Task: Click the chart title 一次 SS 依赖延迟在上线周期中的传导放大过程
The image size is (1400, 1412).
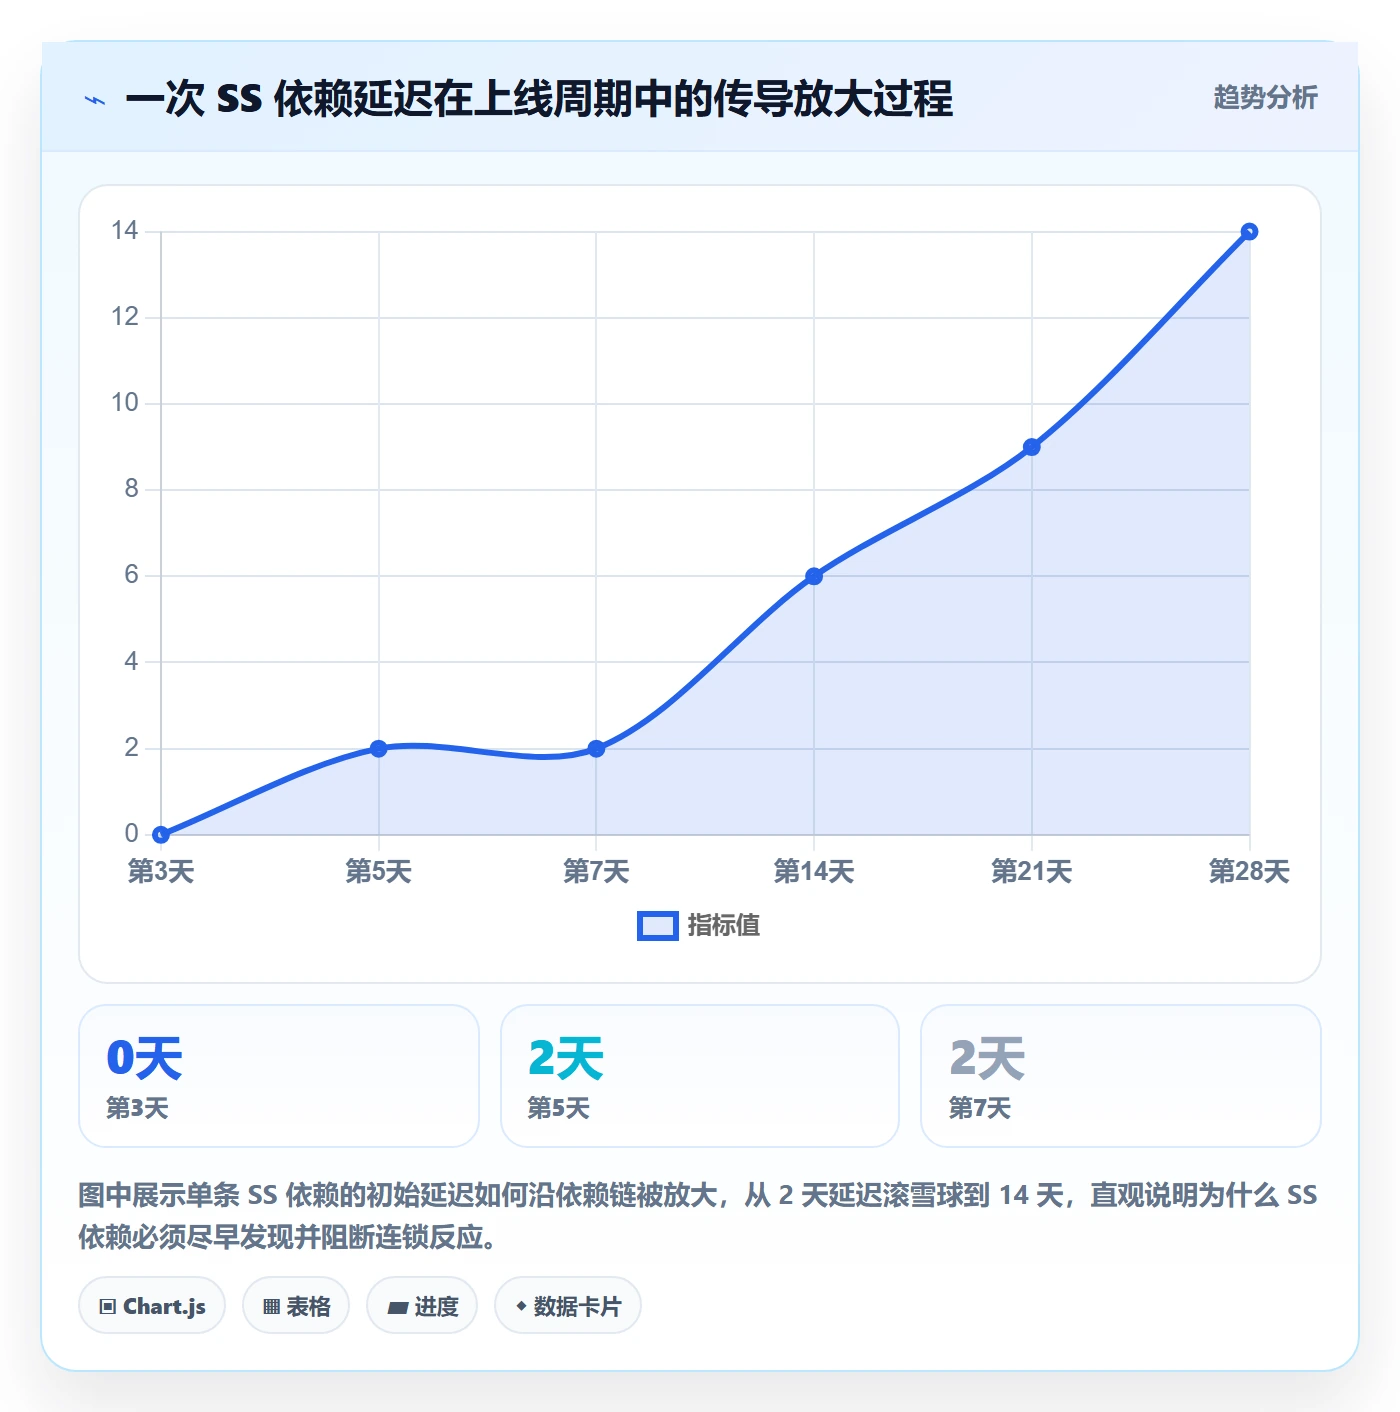Action: coord(539,99)
